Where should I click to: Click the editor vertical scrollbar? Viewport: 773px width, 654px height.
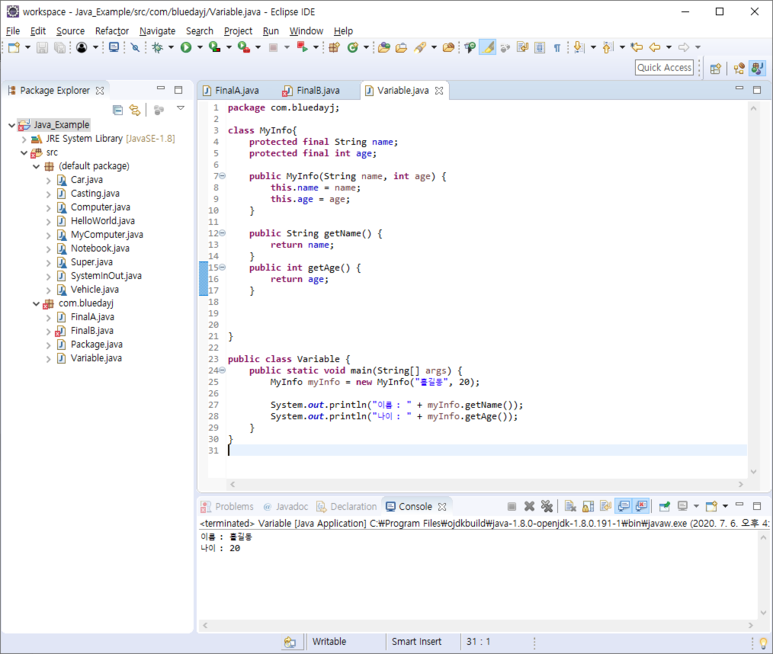tap(753, 290)
